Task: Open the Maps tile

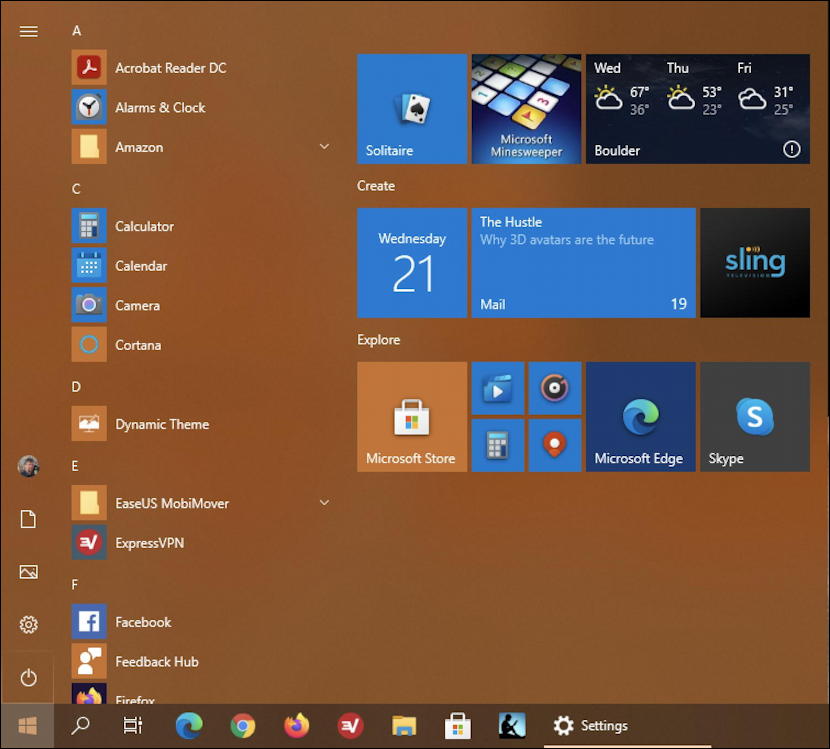Action: click(554, 445)
